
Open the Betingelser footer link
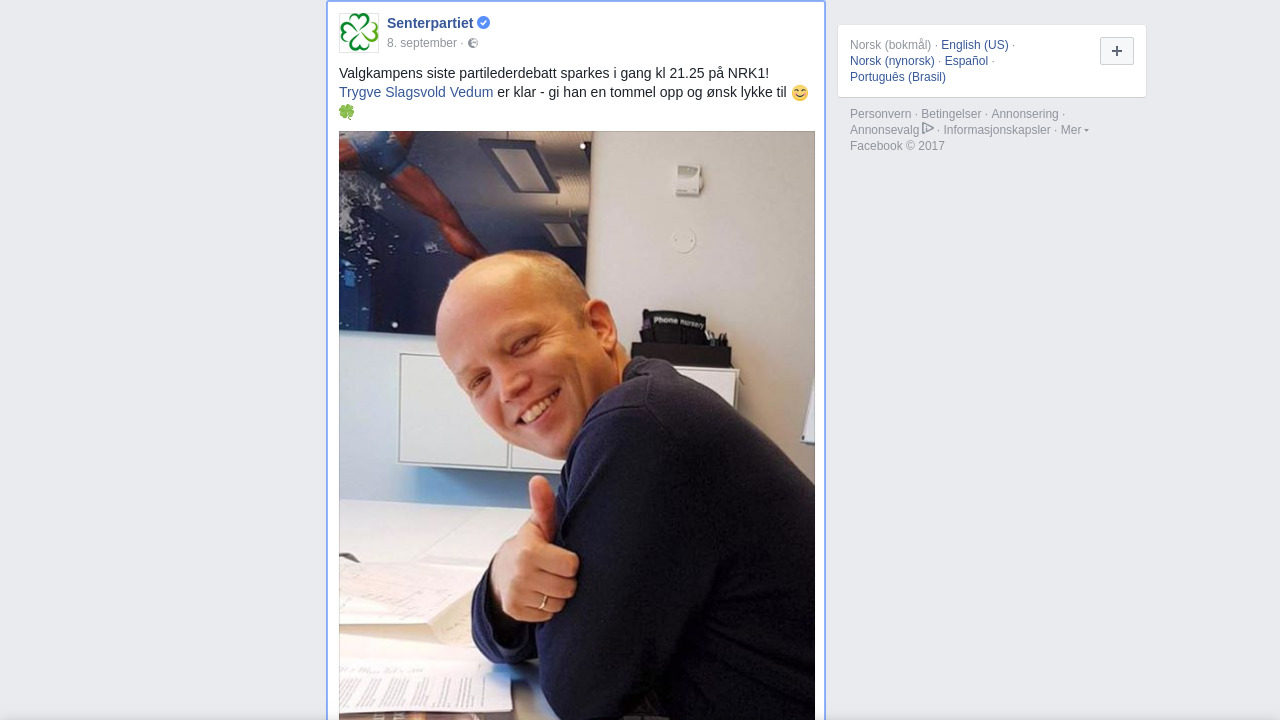[x=951, y=114]
